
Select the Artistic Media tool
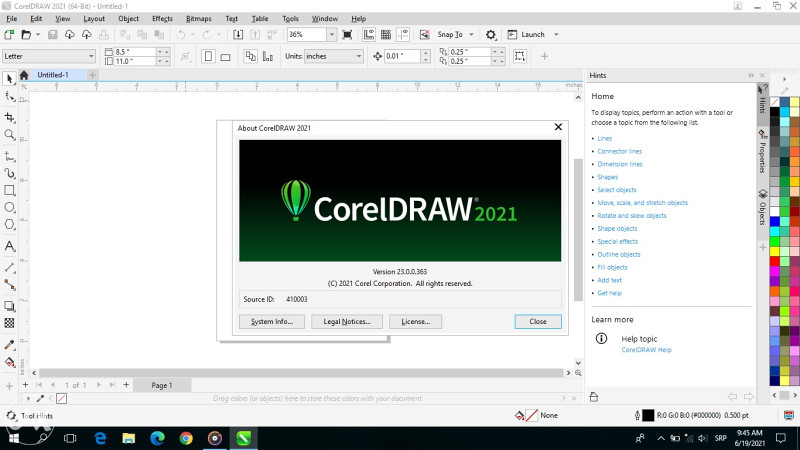tap(9, 173)
